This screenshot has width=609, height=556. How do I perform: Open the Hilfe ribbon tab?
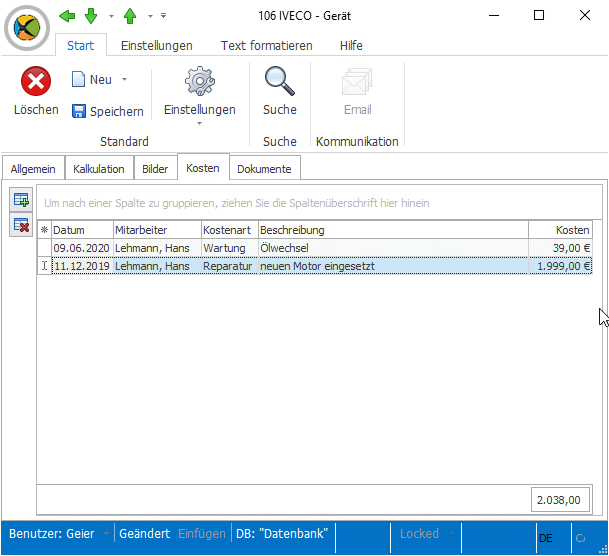pos(351,46)
